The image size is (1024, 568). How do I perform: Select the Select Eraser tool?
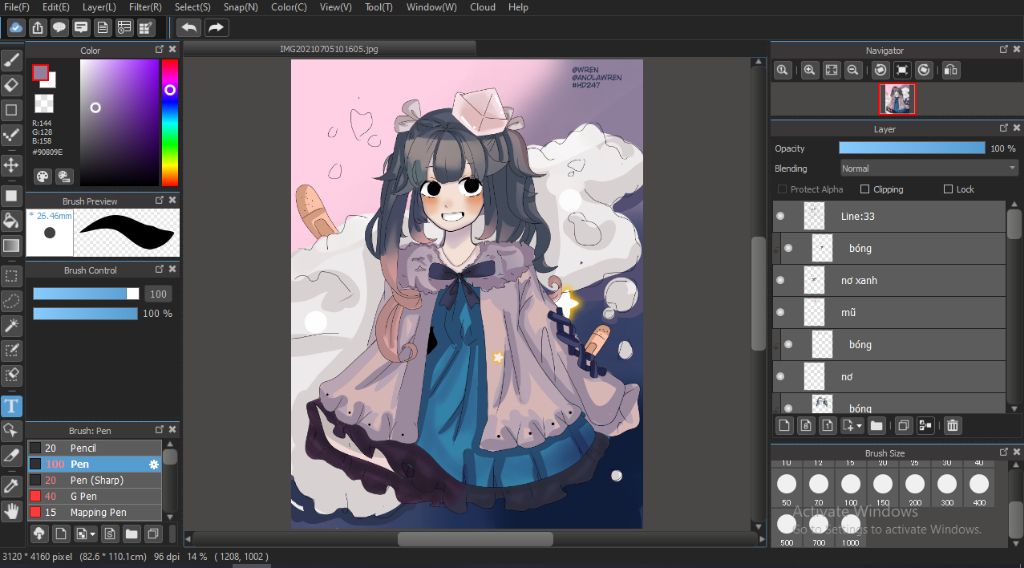pyautogui.click(x=11, y=375)
